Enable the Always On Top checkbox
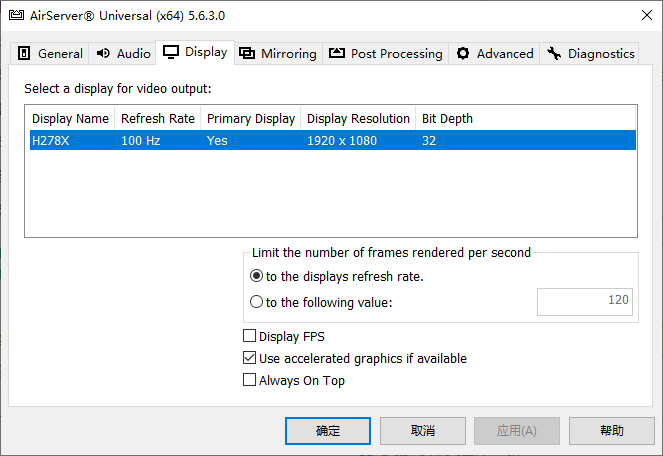 (250, 380)
